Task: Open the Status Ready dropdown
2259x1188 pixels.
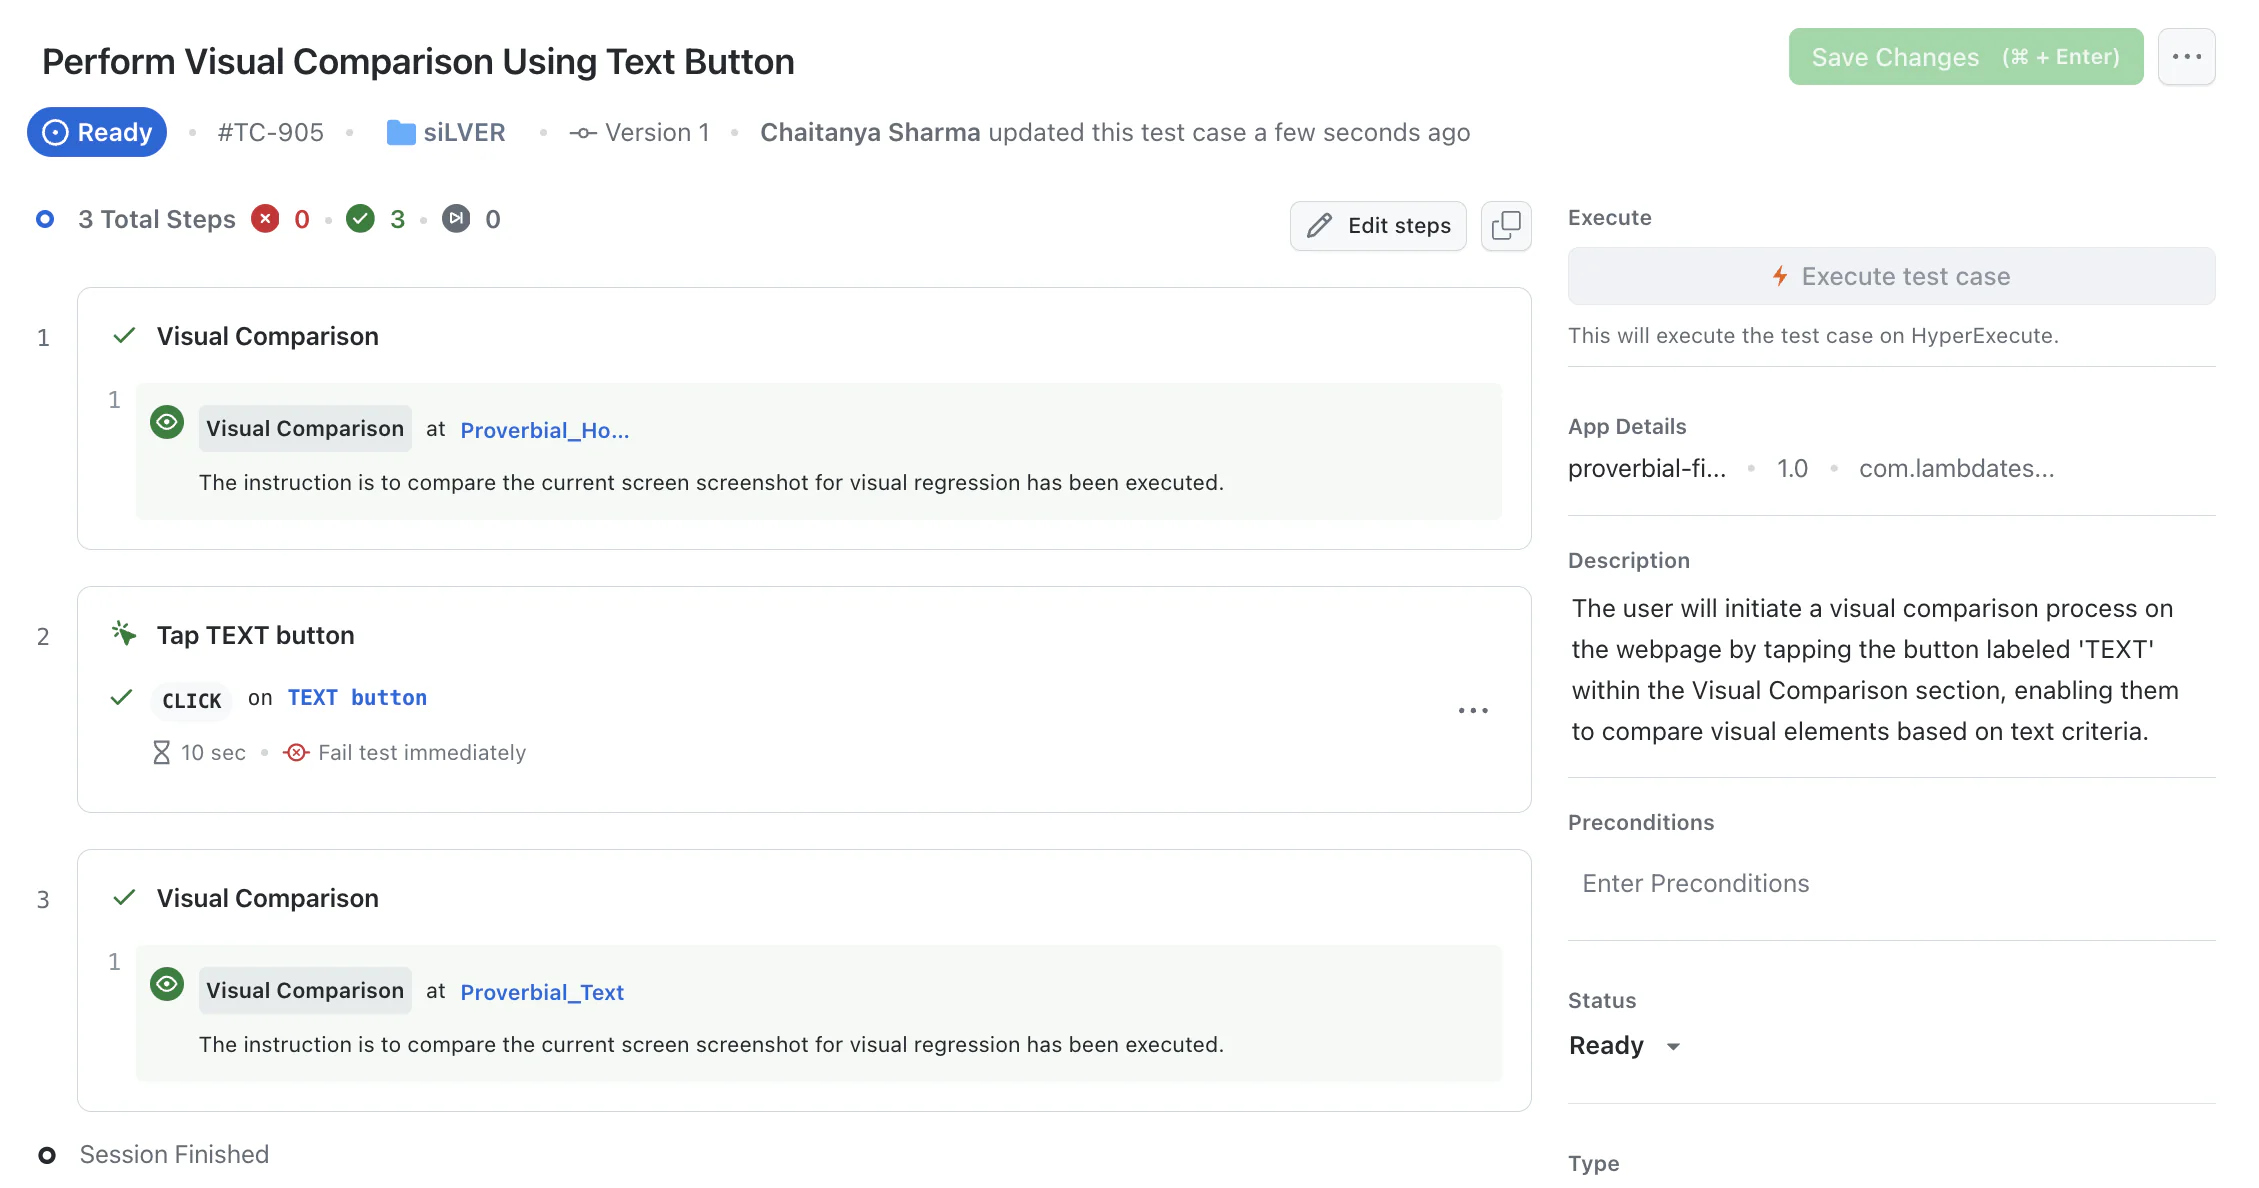Action: pyautogui.click(x=1624, y=1046)
